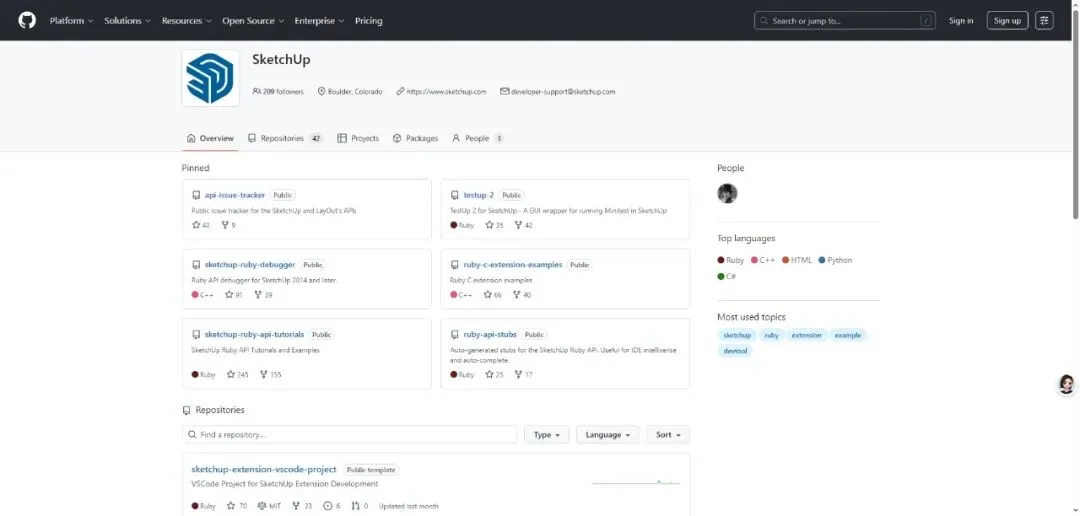The height and width of the screenshot is (516, 1080).
Task: Open the Pricing page
Action: coord(368,21)
